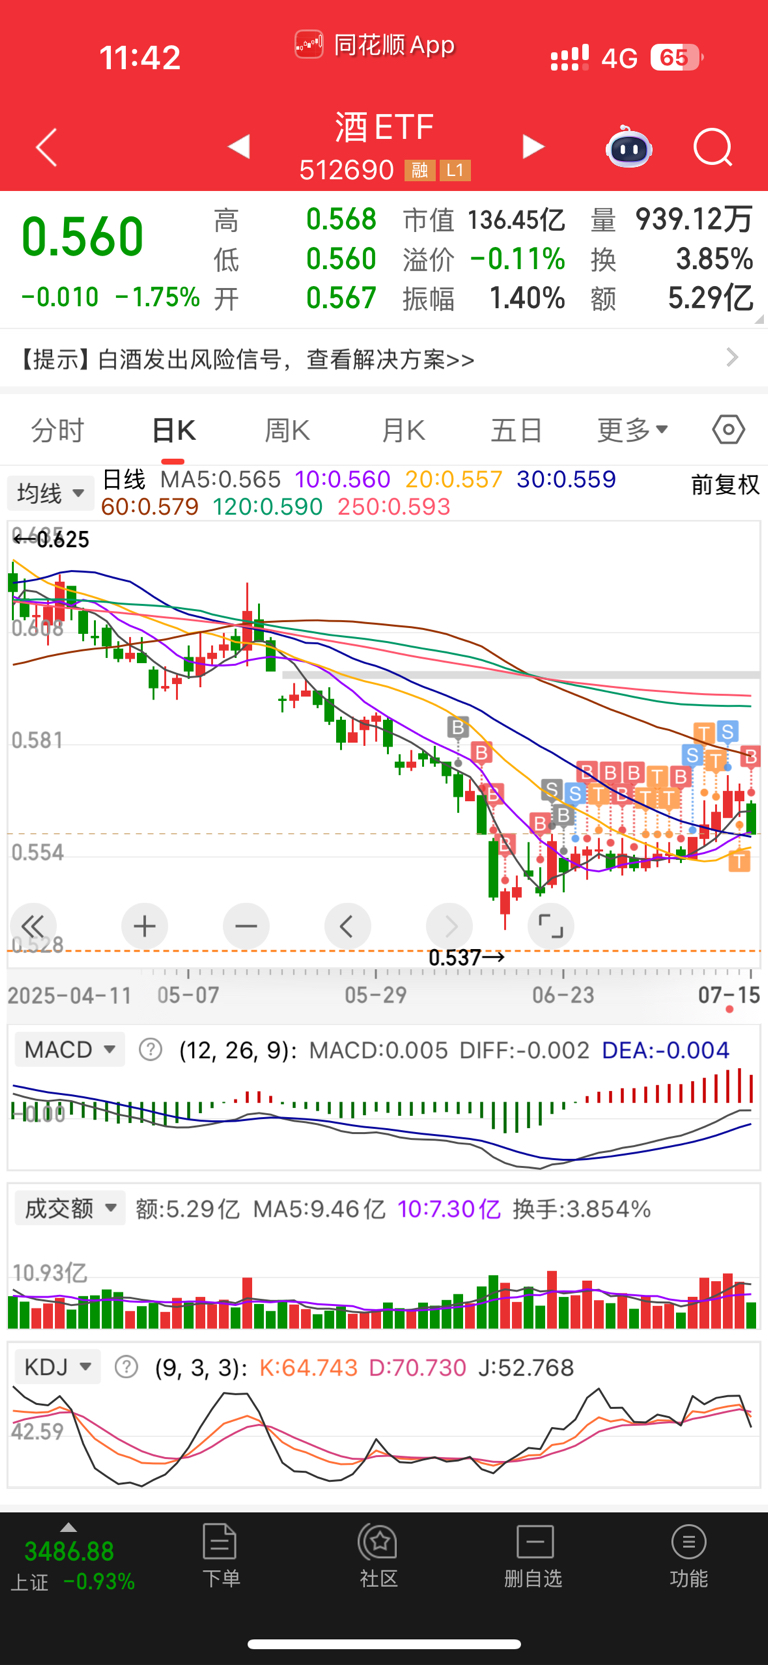Open the 均线 indicator dropdown
The image size is (769, 1665).
click(x=50, y=493)
